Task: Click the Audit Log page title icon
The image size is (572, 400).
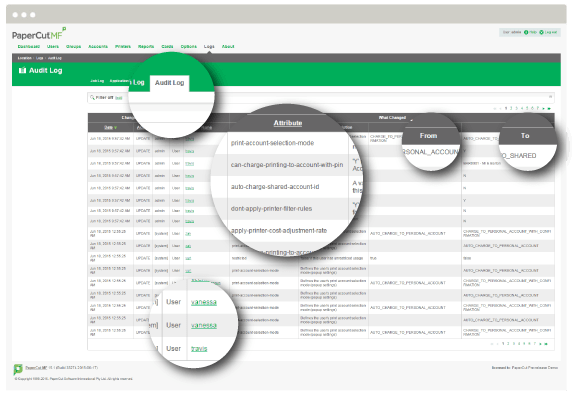Action: click(22, 70)
